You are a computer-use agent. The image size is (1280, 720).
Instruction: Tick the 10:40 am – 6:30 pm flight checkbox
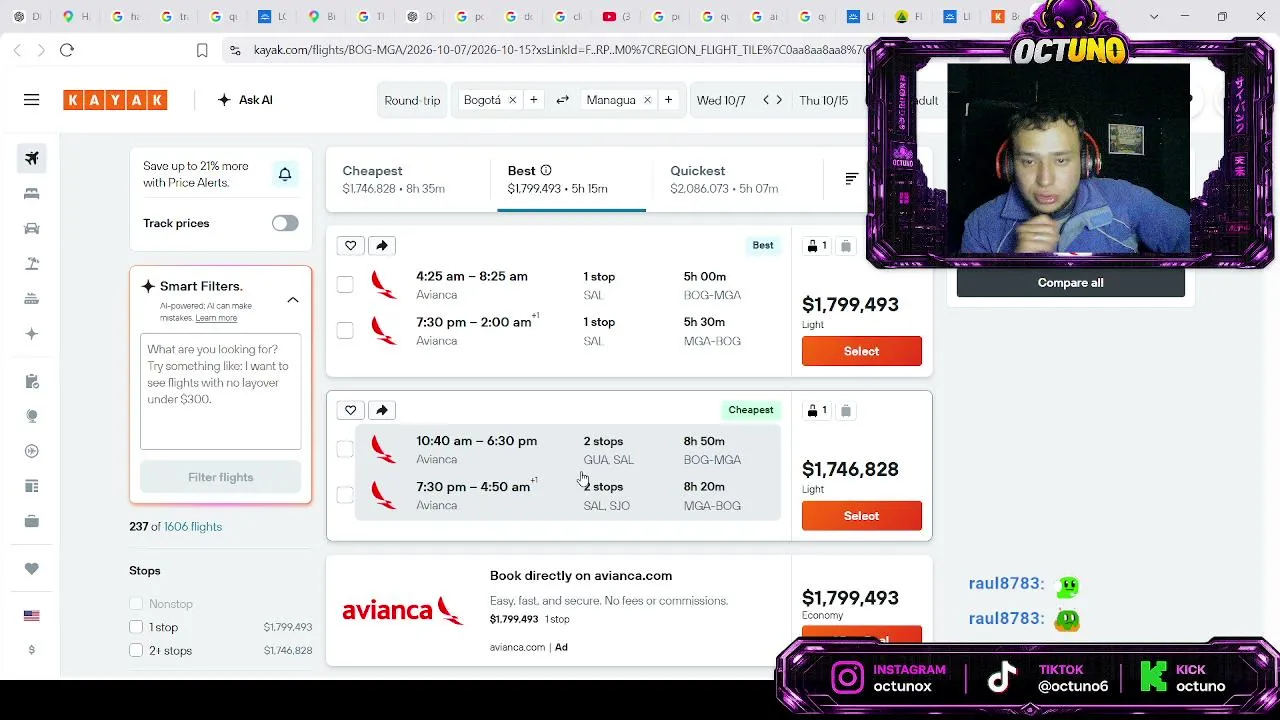[345, 450]
